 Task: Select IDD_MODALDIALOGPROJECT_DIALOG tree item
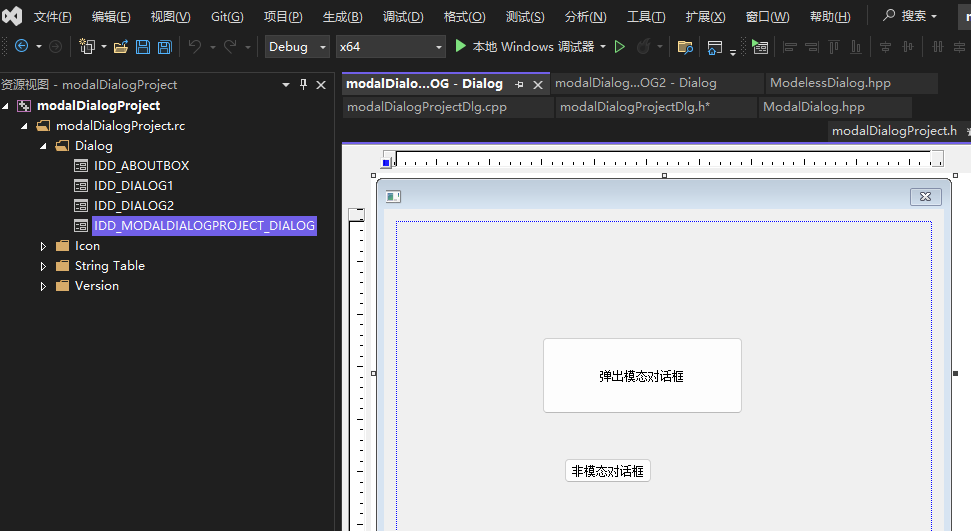click(204, 226)
